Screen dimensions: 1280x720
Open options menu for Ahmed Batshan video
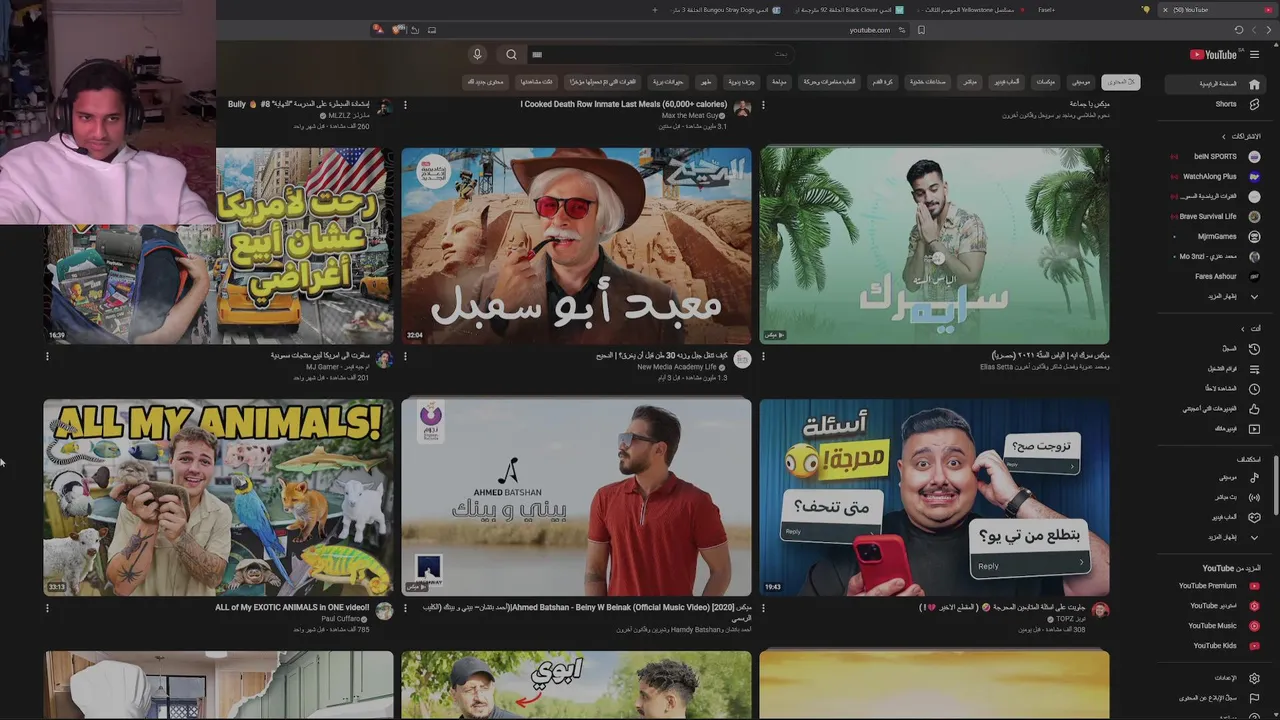405,608
